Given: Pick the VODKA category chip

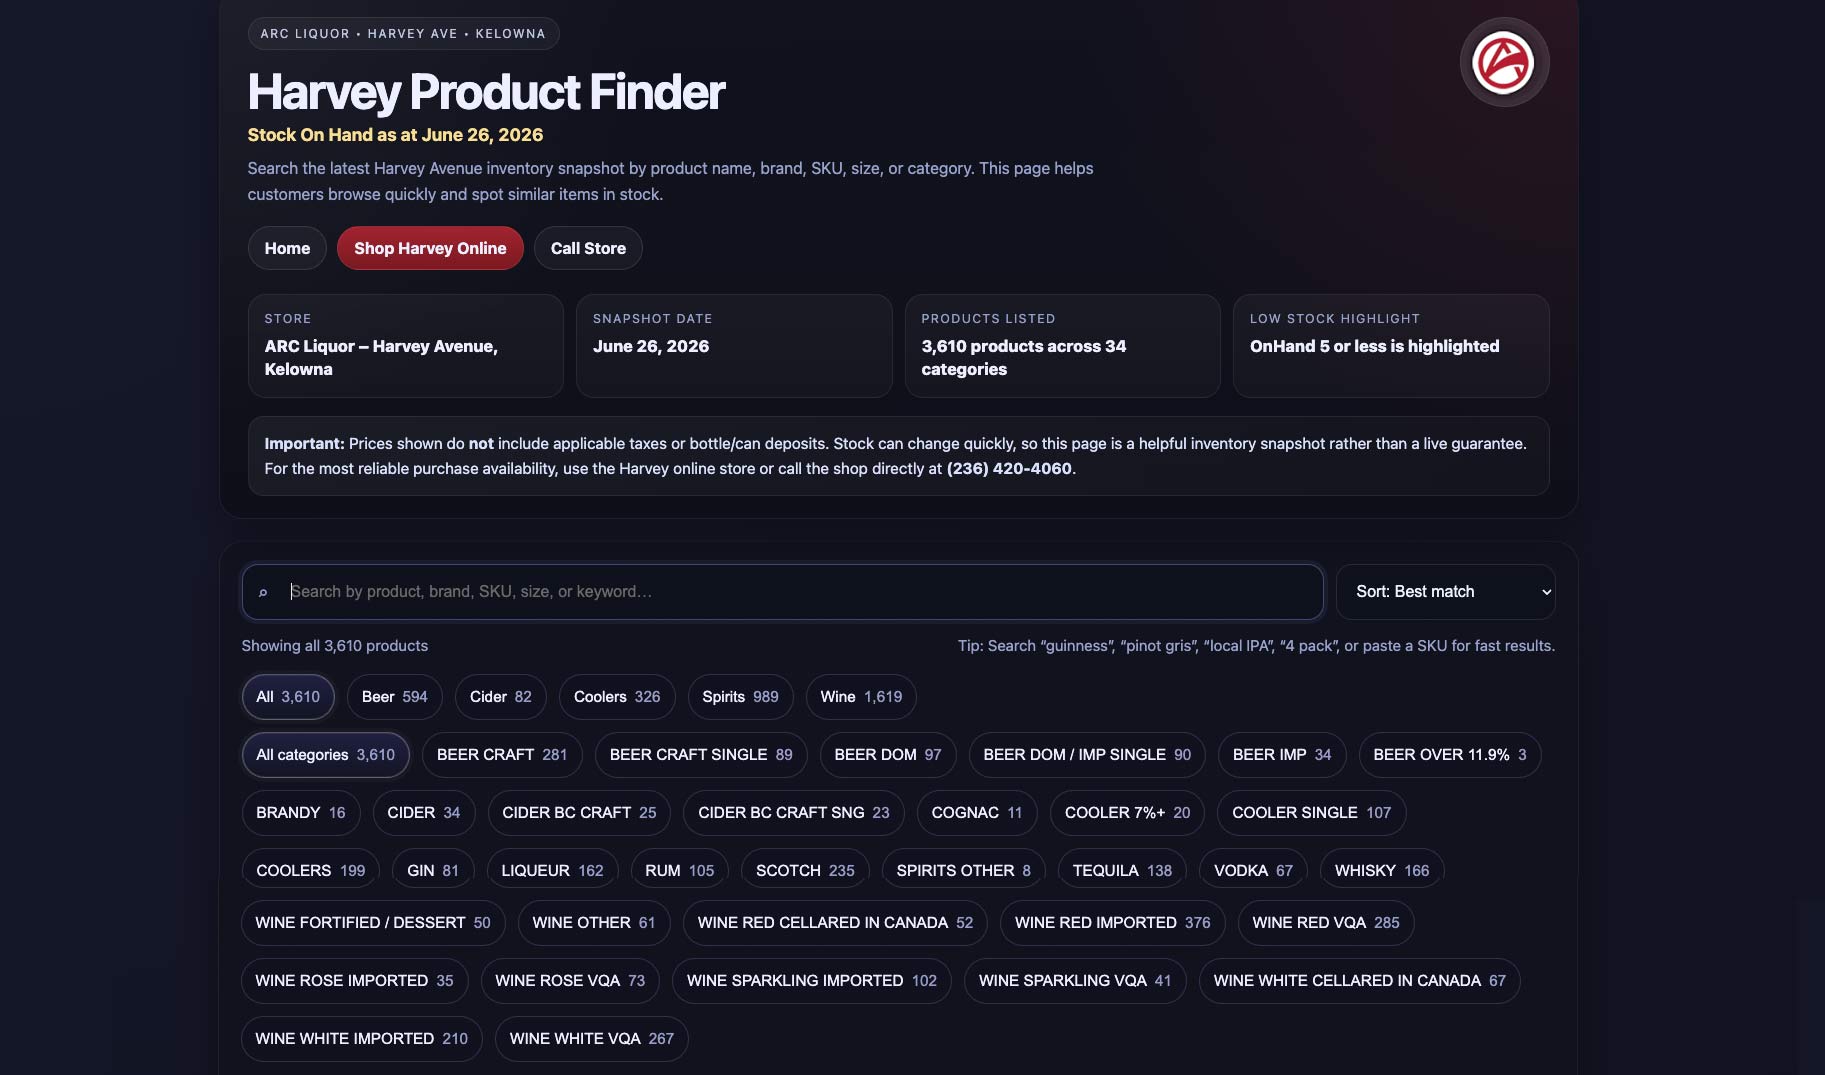Looking at the screenshot, I should pos(1254,868).
